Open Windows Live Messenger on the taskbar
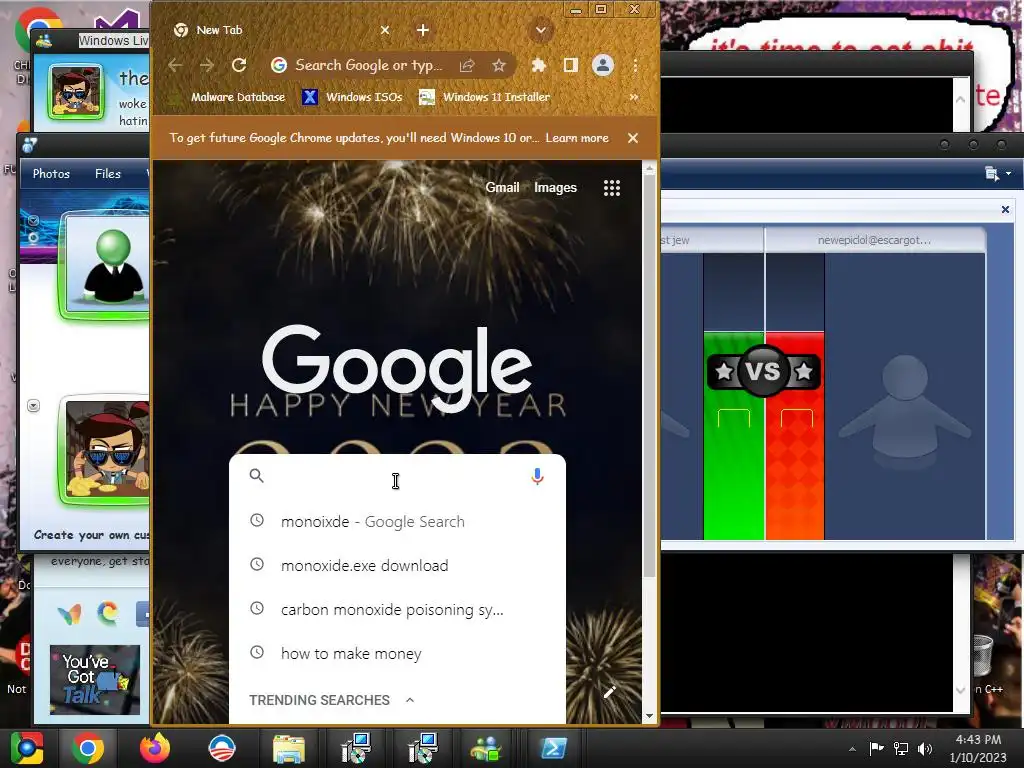Image resolution: width=1024 pixels, height=768 pixels. coord(487,748)
